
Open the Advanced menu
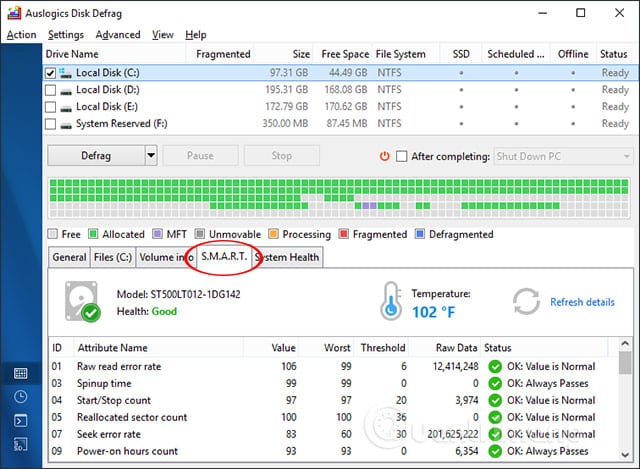pyautogui.click(x=118, y=35)
